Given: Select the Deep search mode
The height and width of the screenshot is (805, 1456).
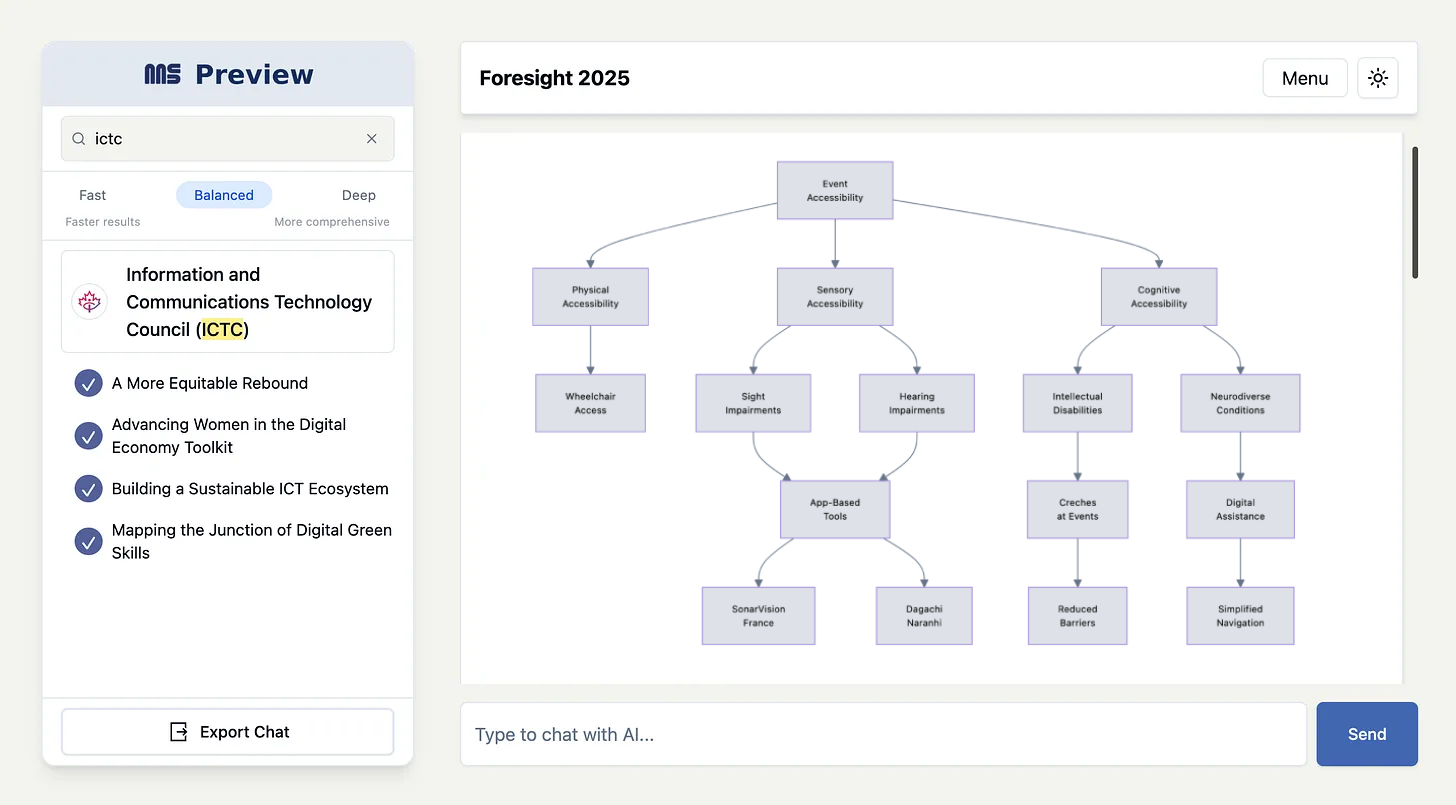Looking at the screenshot, I should [359, 195].
